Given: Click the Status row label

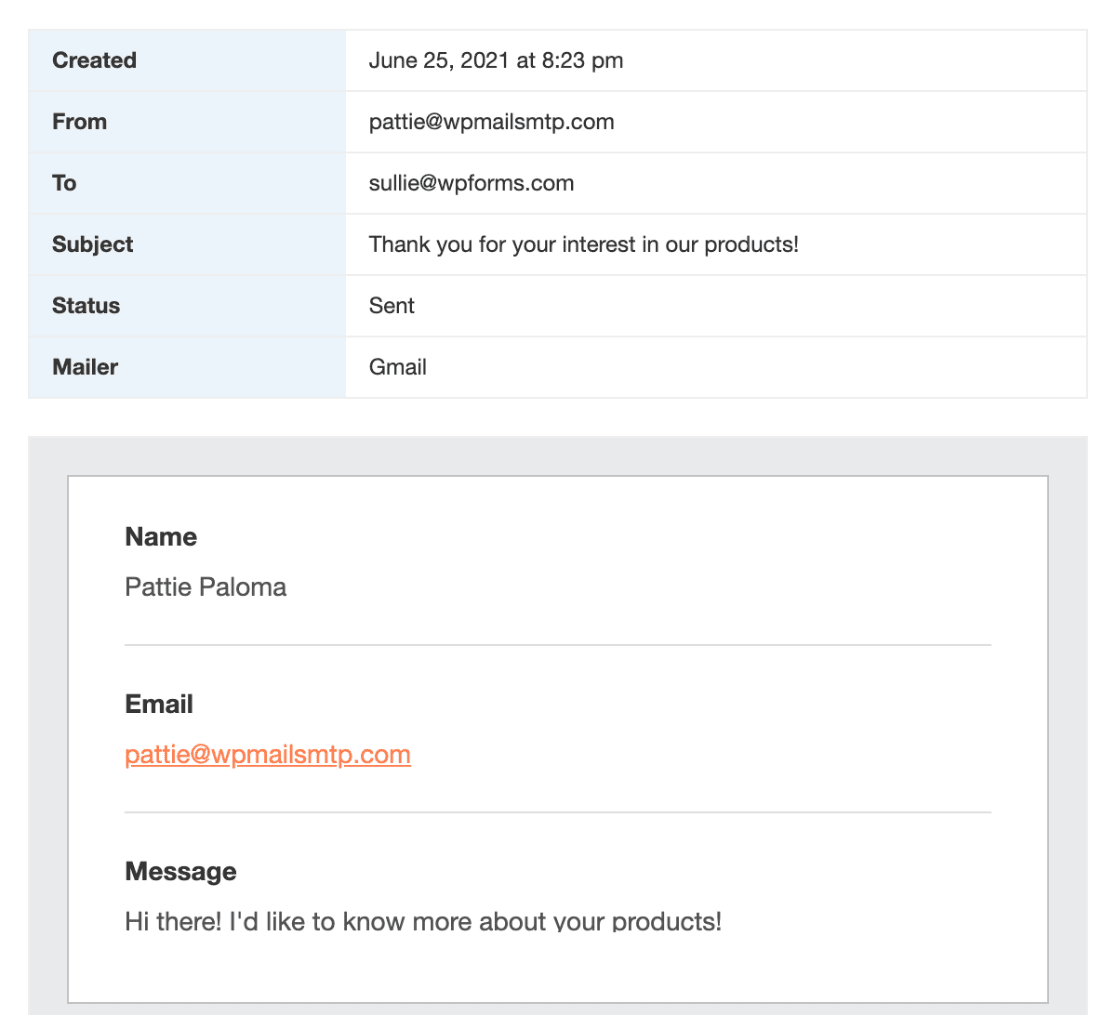Looking at the screenshot, I should click(85, 305).
